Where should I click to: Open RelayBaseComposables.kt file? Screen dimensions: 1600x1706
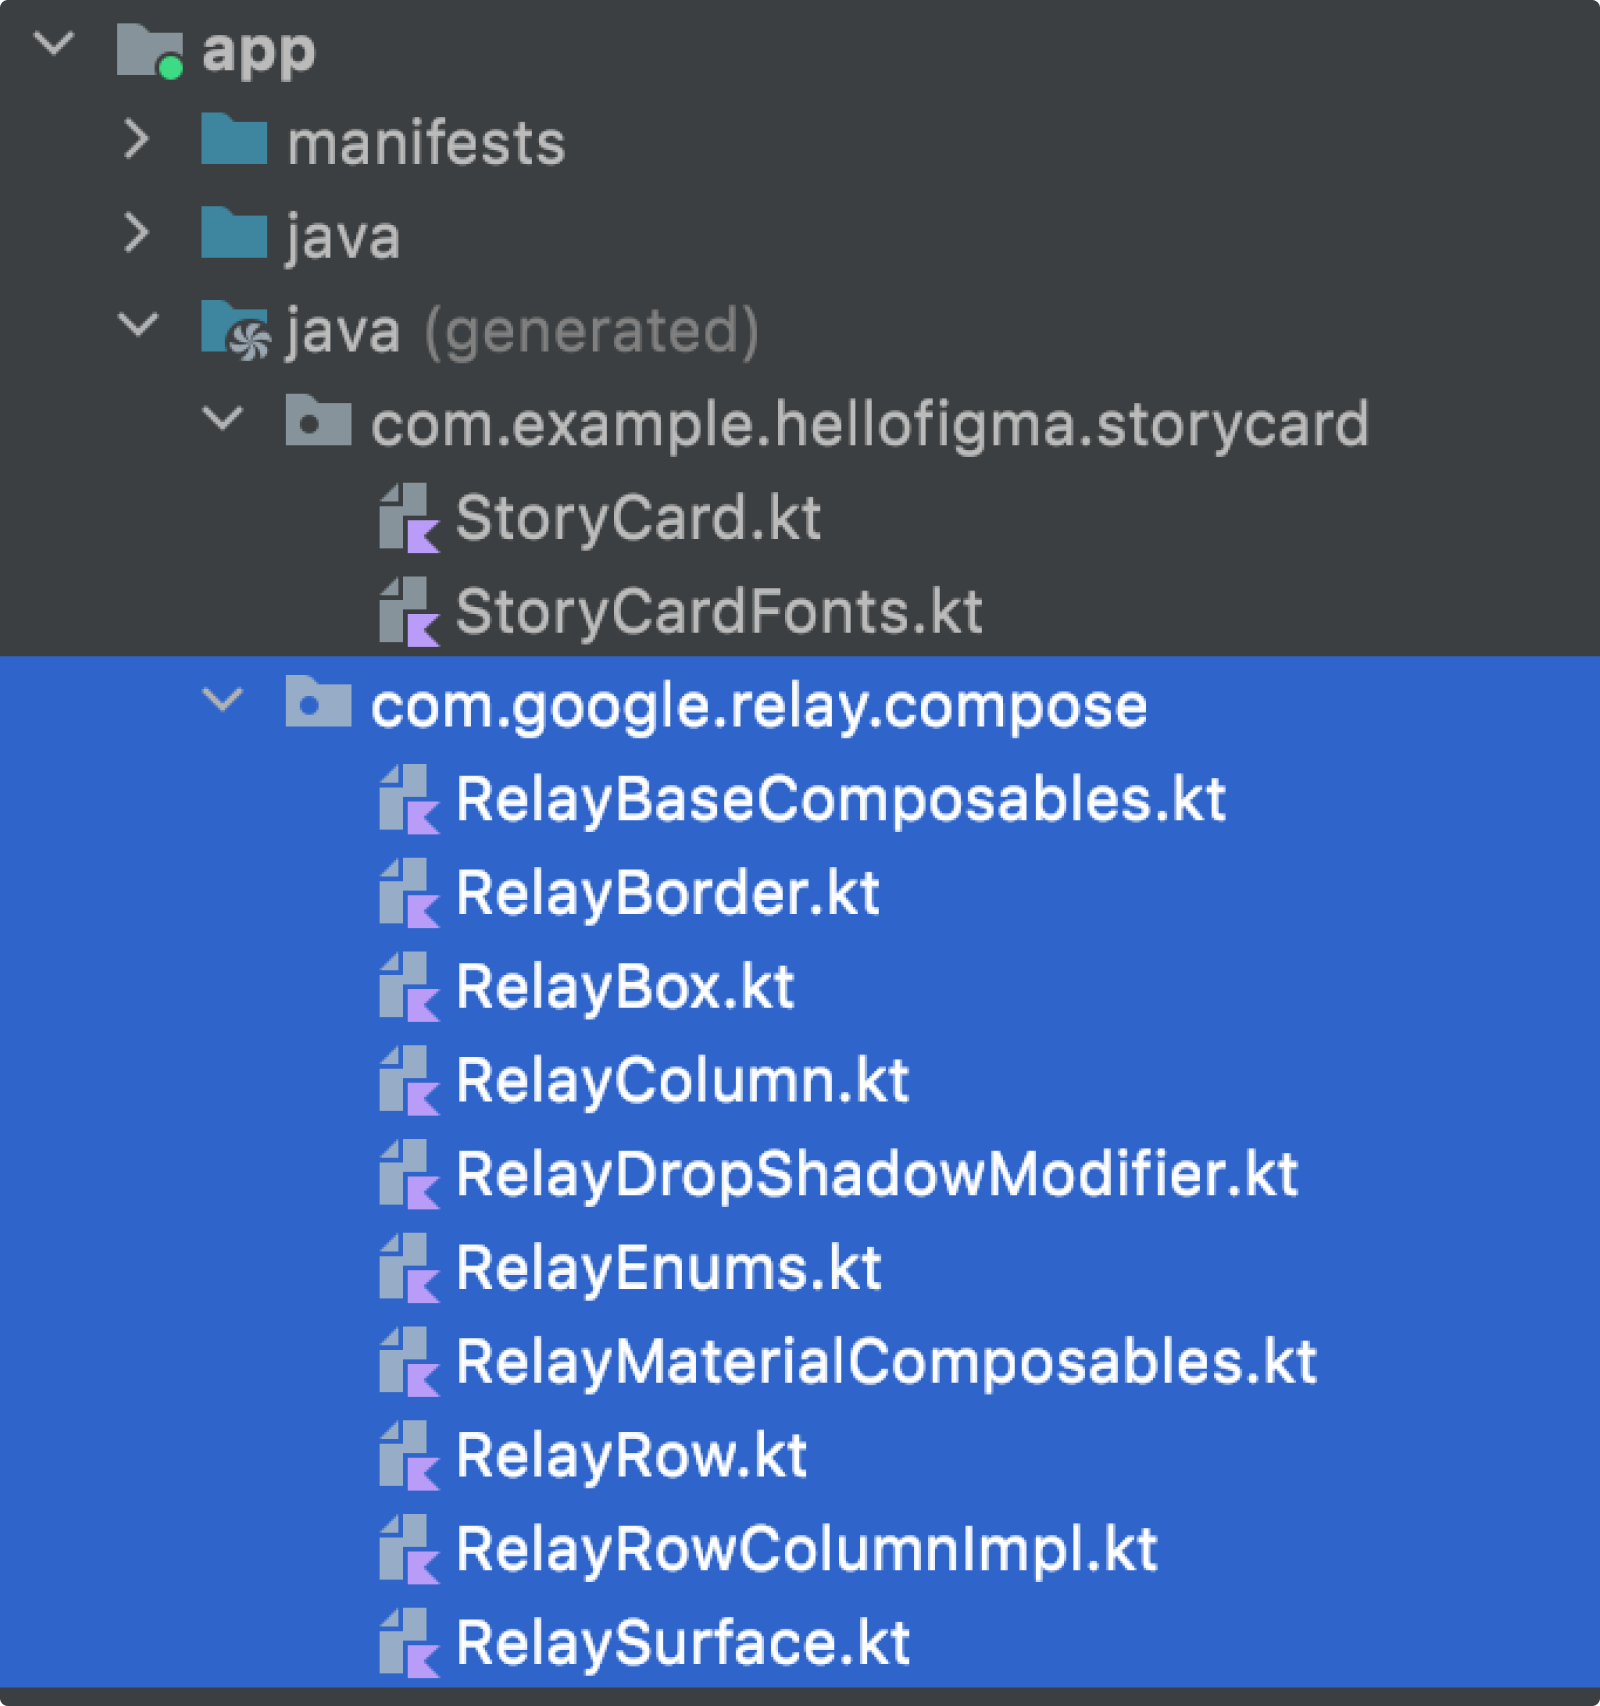[x=840, y=800]
